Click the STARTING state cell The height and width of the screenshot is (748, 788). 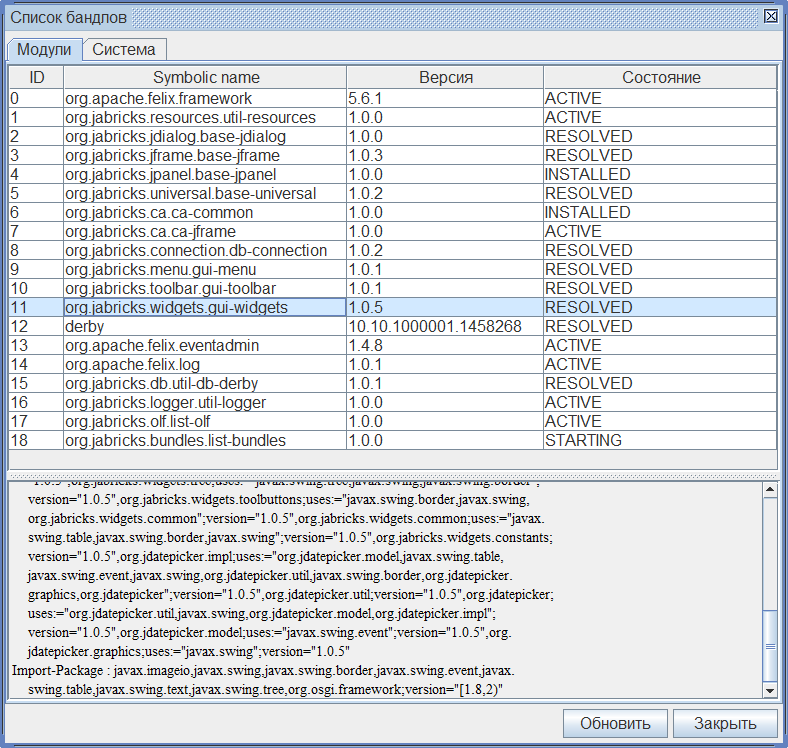(x=660, y=440)
